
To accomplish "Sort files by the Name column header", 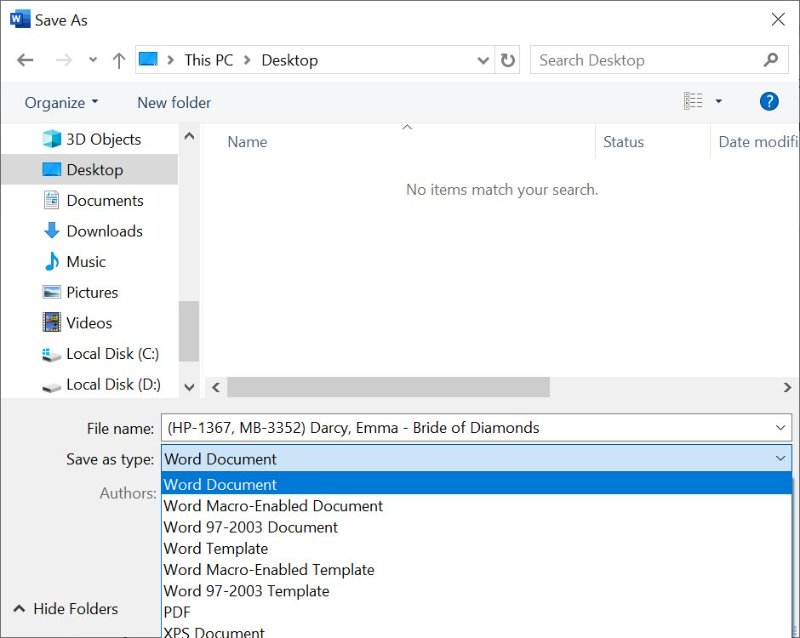I will click(247, 142).
